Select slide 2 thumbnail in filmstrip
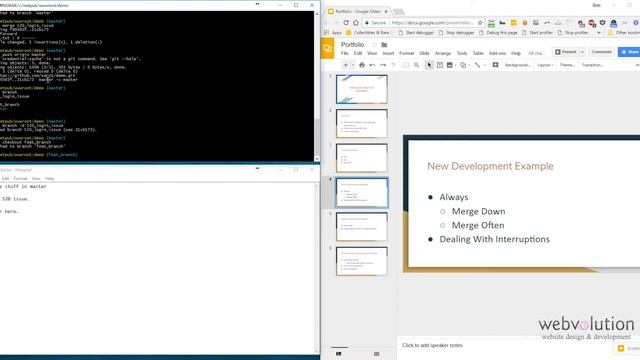This screenshot has height=360, width=640. (362, 123)
